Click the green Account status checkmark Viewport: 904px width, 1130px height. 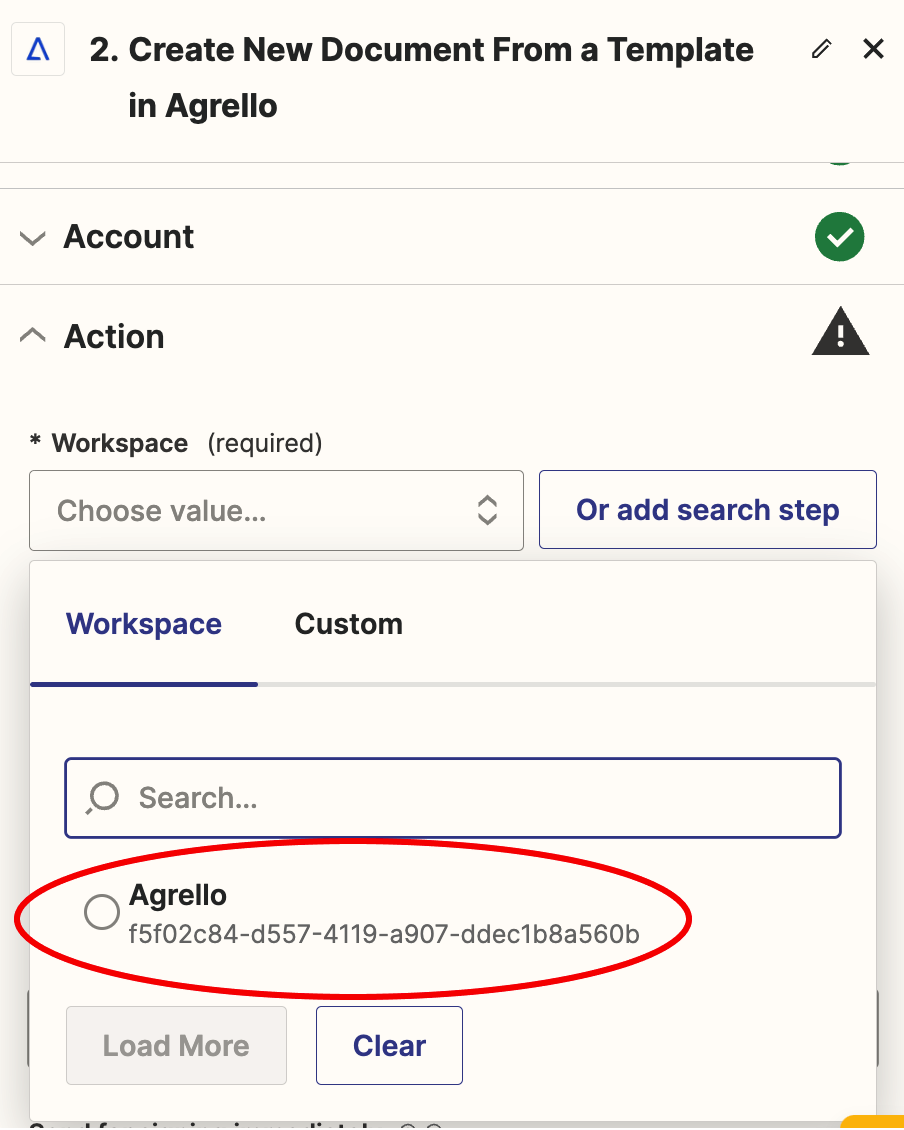point(839,236)
